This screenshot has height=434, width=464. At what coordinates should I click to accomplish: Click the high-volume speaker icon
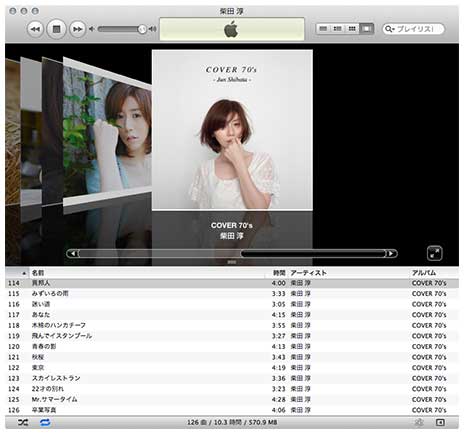pyautogui.click(x=153, y=29)
